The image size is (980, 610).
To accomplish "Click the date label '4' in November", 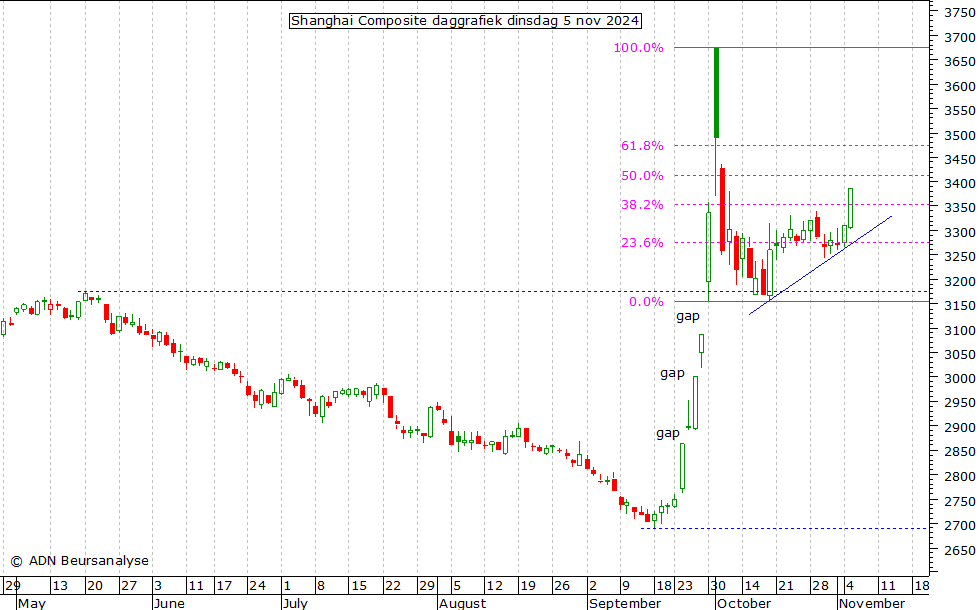I will pyautogui.click(x=849, y=586).
